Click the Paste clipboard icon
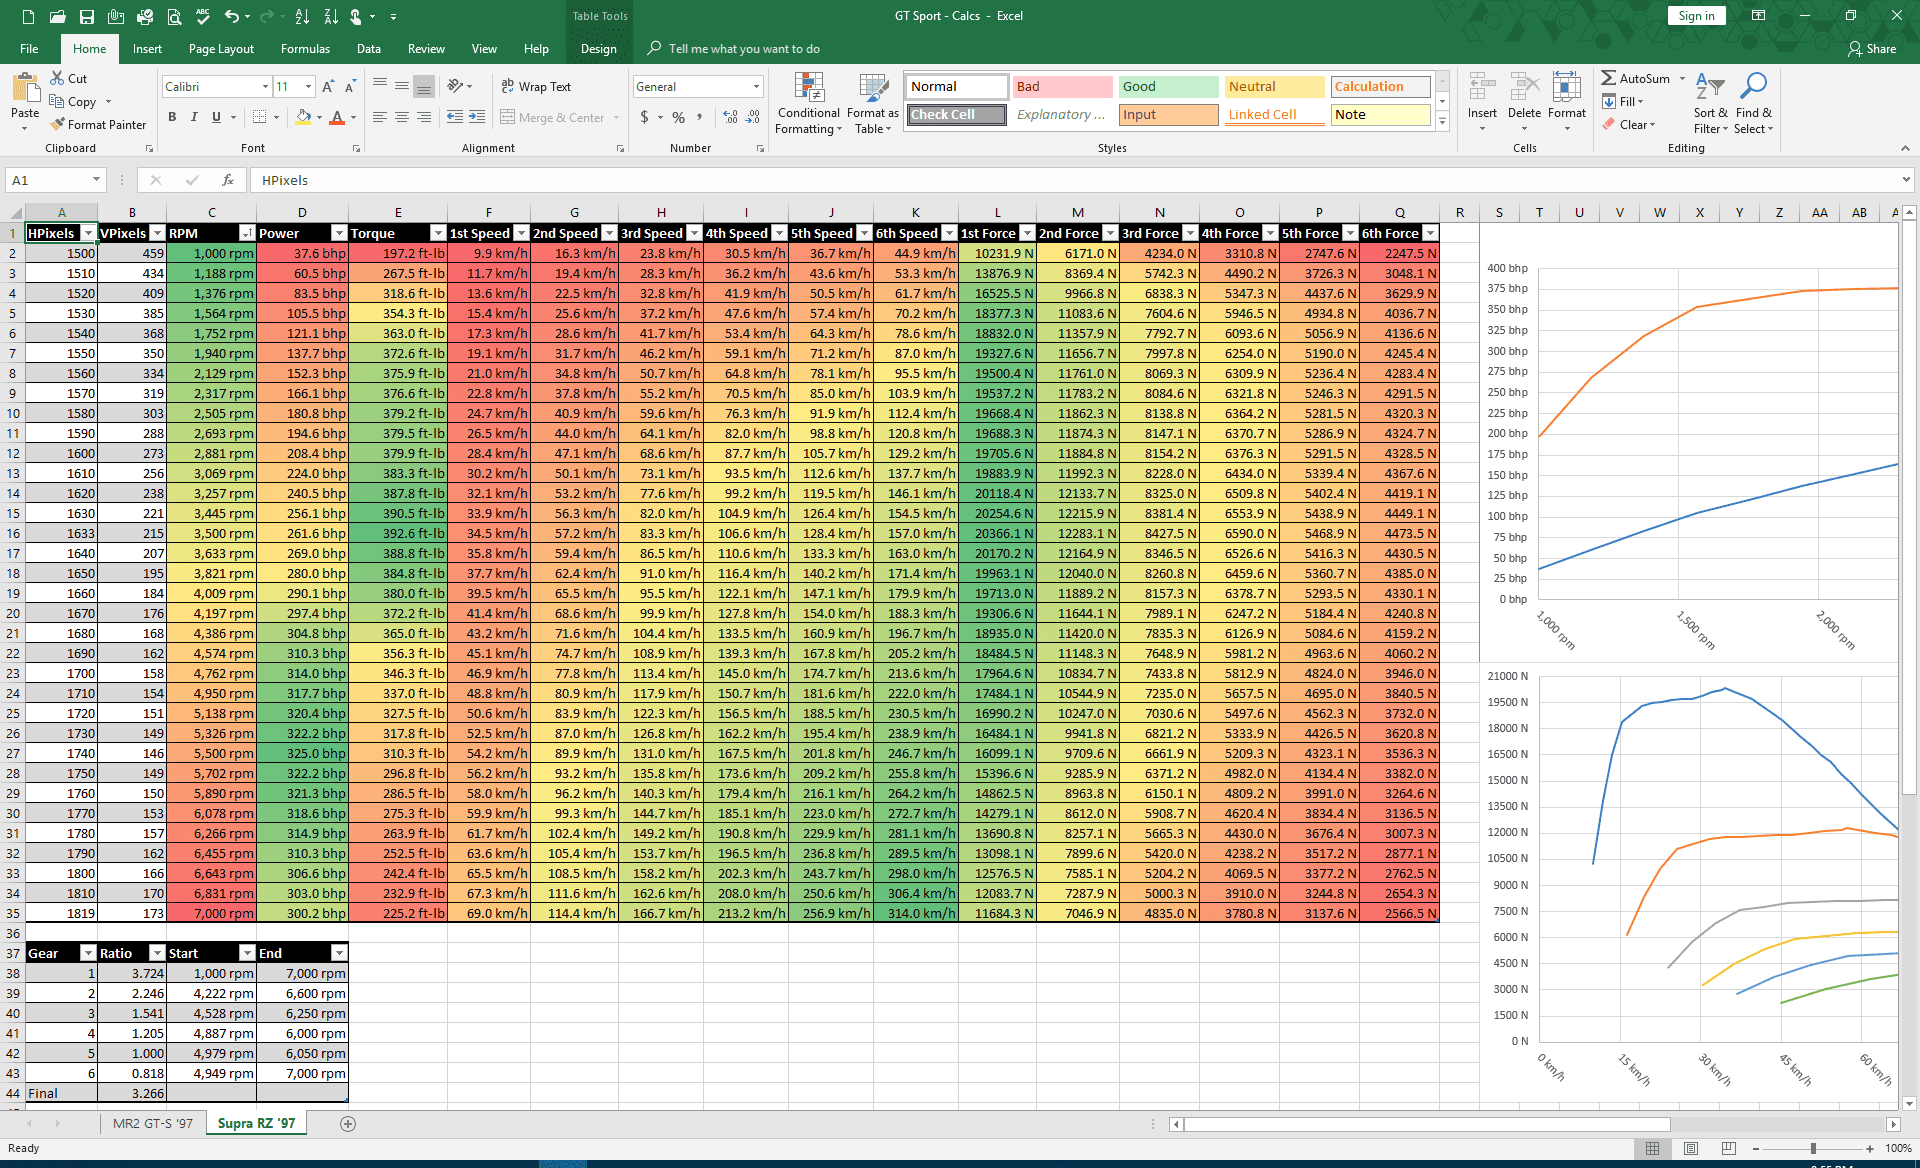The image size is (1920, 1168). [x=25, y=90]
